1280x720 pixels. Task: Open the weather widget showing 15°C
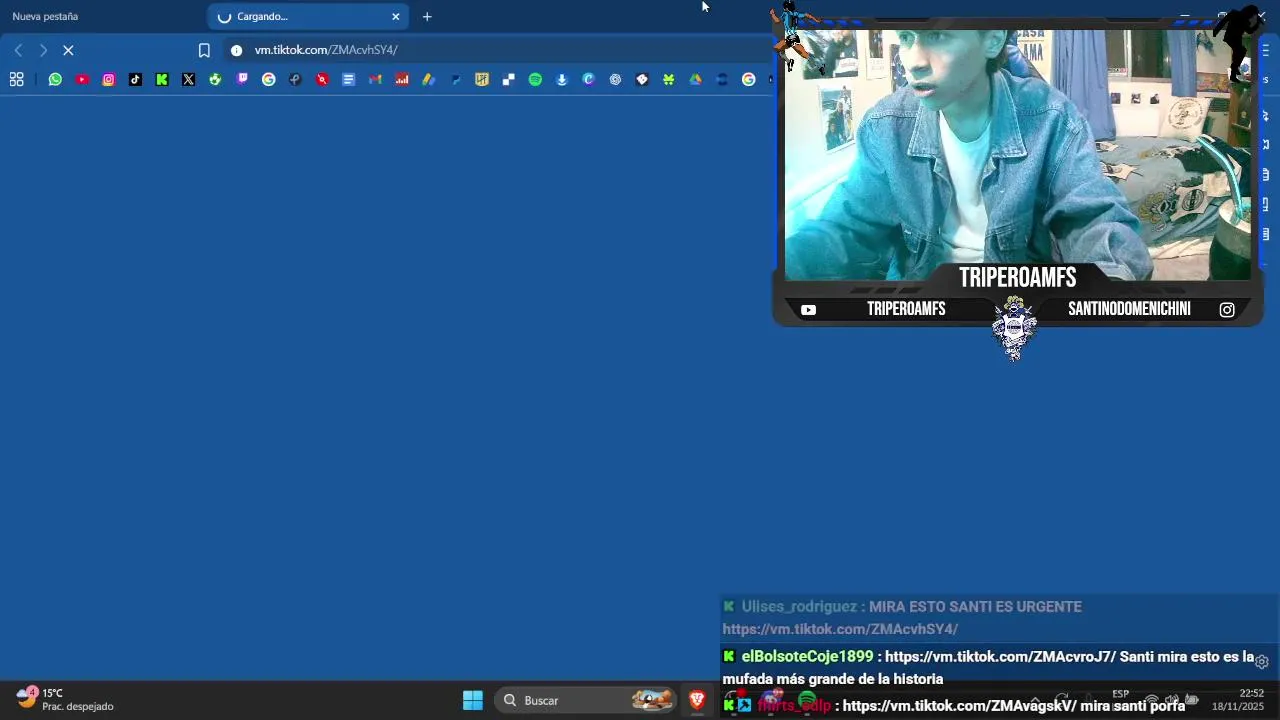tap(65, 699)
